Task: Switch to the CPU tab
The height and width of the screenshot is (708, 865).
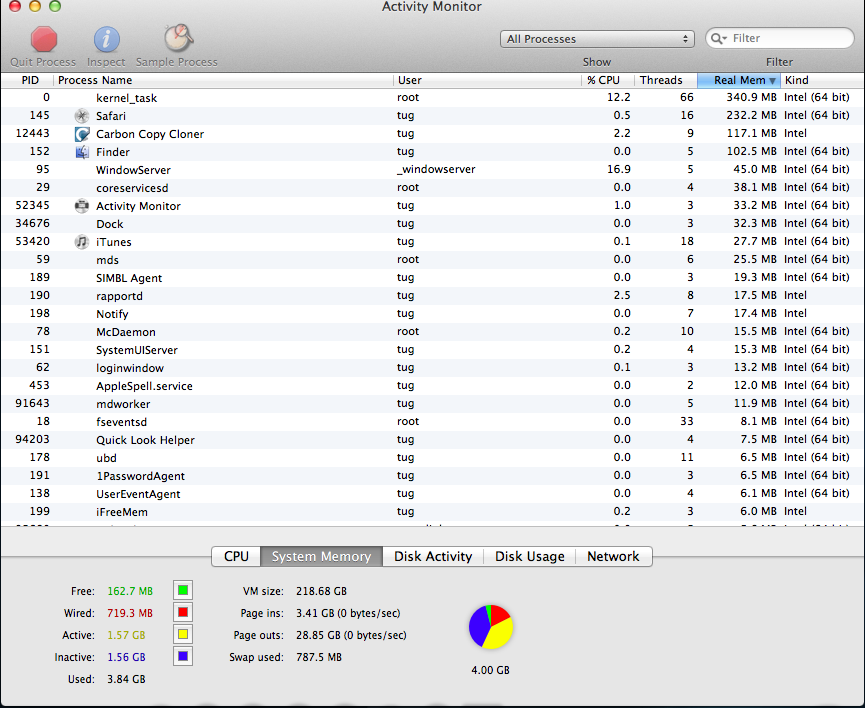Action: 236,556
